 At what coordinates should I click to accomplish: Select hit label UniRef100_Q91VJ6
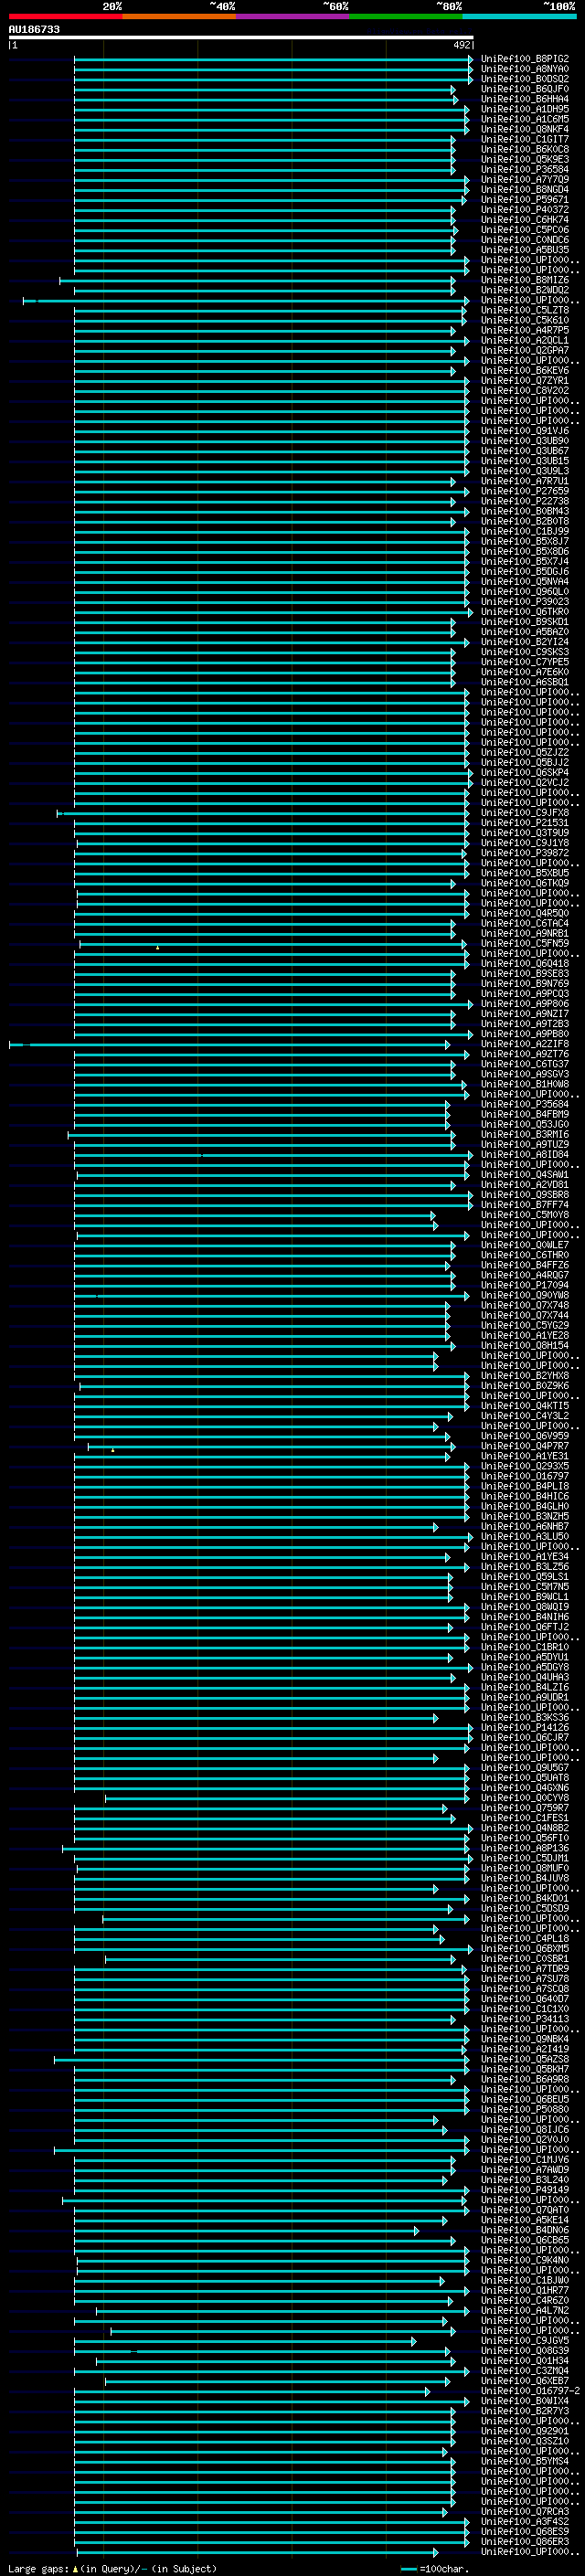525,431
